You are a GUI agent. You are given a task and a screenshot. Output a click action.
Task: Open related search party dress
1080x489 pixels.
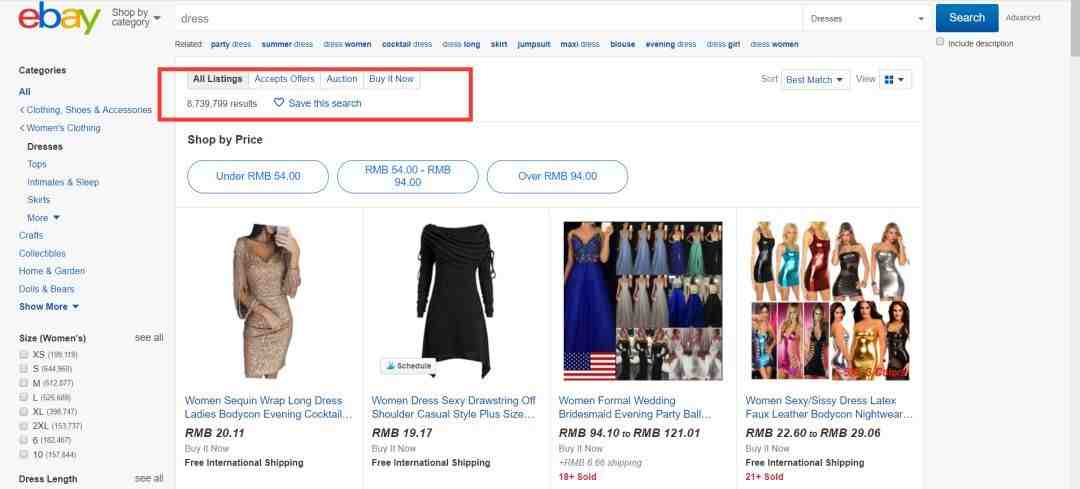231,44
